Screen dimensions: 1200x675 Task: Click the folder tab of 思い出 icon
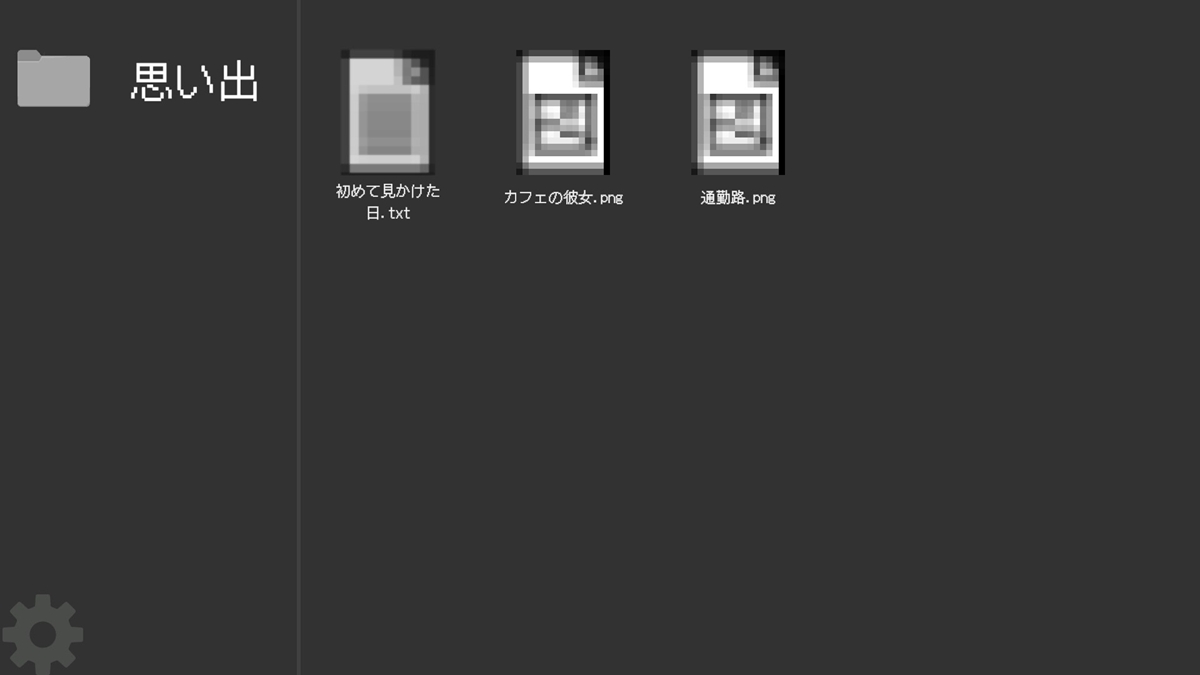point(32,55)
